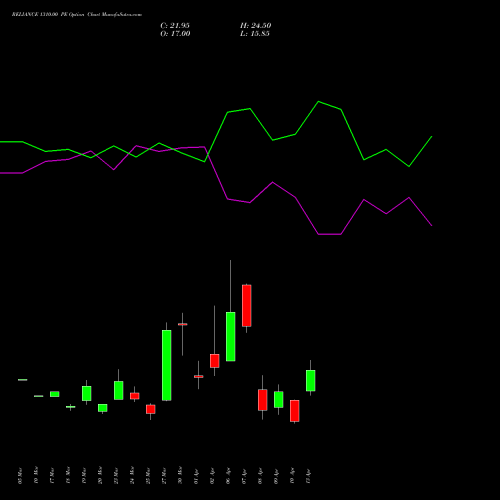
Task: Click the large red candle above 07 Apr
Action: pos(247,306)
